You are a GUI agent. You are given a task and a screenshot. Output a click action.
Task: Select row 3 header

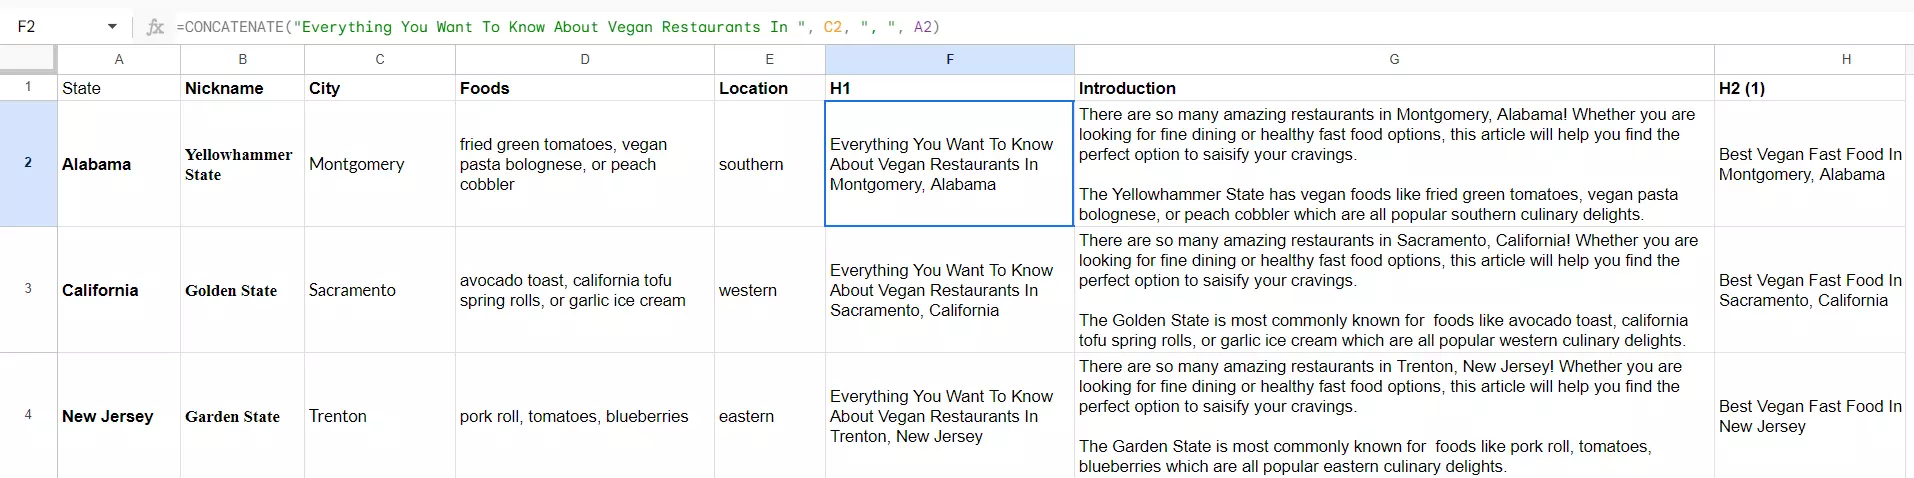[x=28, y=289]
